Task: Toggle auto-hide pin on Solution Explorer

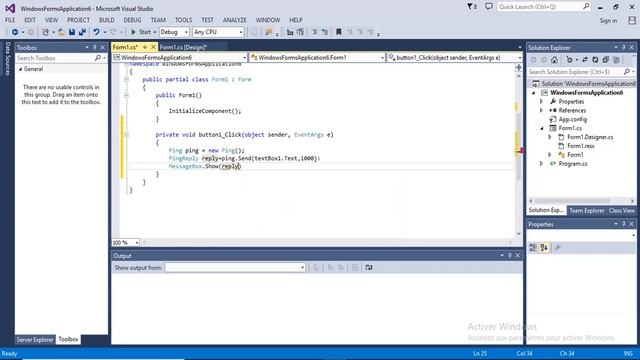Action: 623,48
